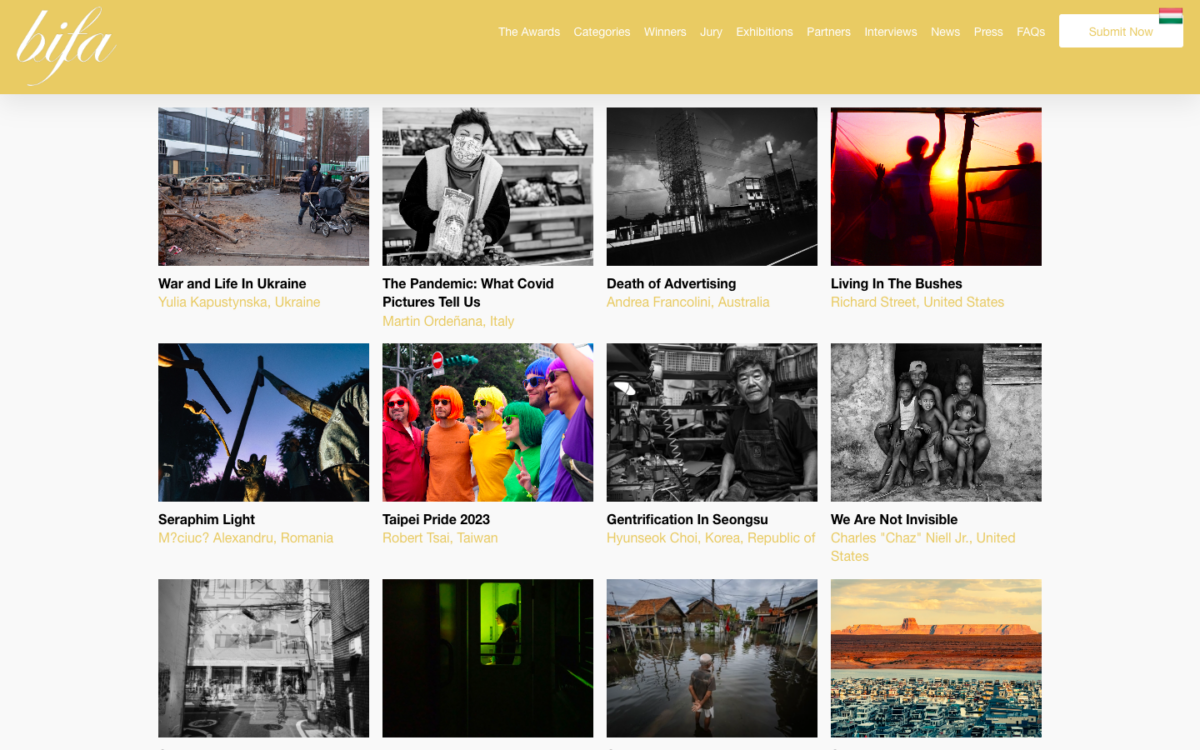The width and height of the screenshot is (1200, 750).
Task: Click The Pandemic: What Covid Pictures title
Action: (x=468, y=293)
